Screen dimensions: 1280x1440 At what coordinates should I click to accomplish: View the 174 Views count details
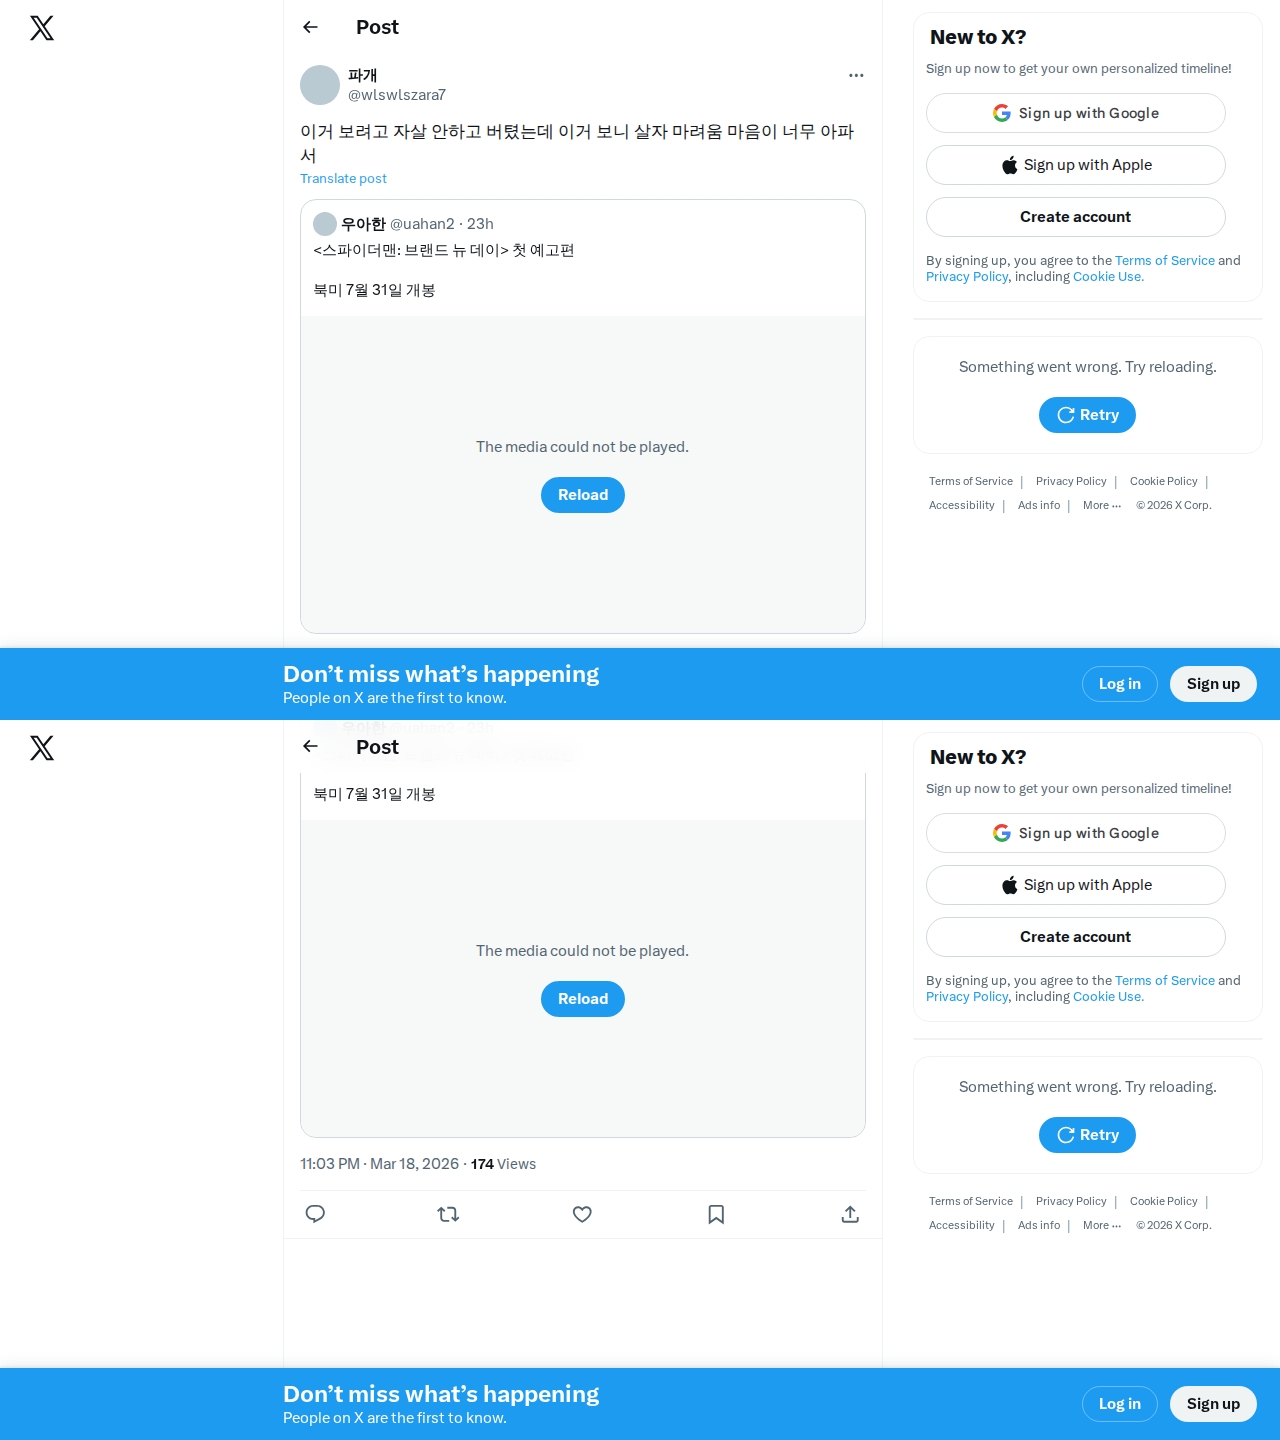[x=503, y=1164]
